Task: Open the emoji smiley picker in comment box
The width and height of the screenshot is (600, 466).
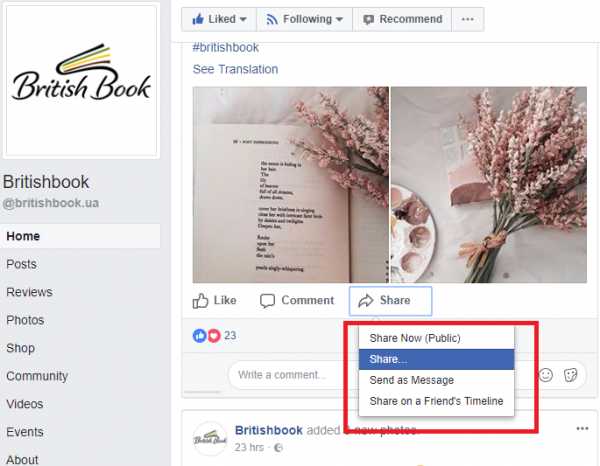Action: [x=546, y=375]
